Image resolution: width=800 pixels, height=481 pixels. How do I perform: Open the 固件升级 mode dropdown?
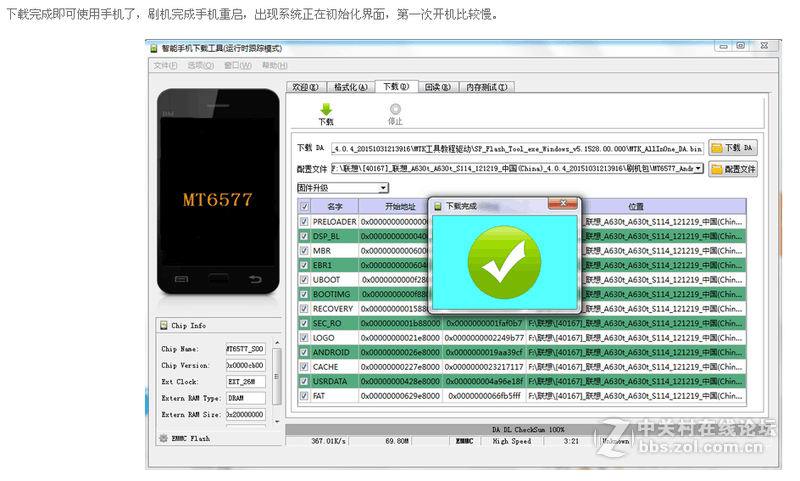click(x=383, y=188)
